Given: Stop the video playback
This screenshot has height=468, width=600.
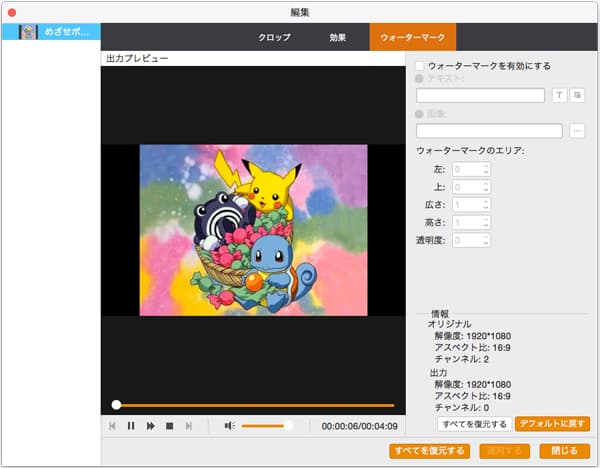Looking at the screenshot, I should click(x=170, y=426).
